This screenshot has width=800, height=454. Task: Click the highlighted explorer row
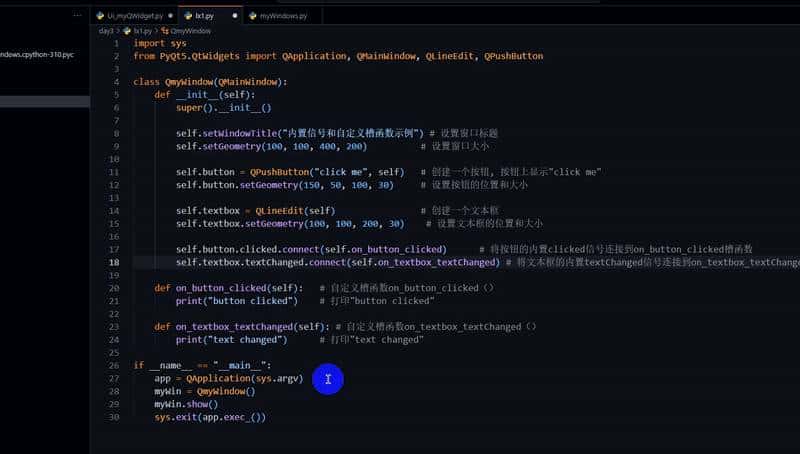(45, 102)
